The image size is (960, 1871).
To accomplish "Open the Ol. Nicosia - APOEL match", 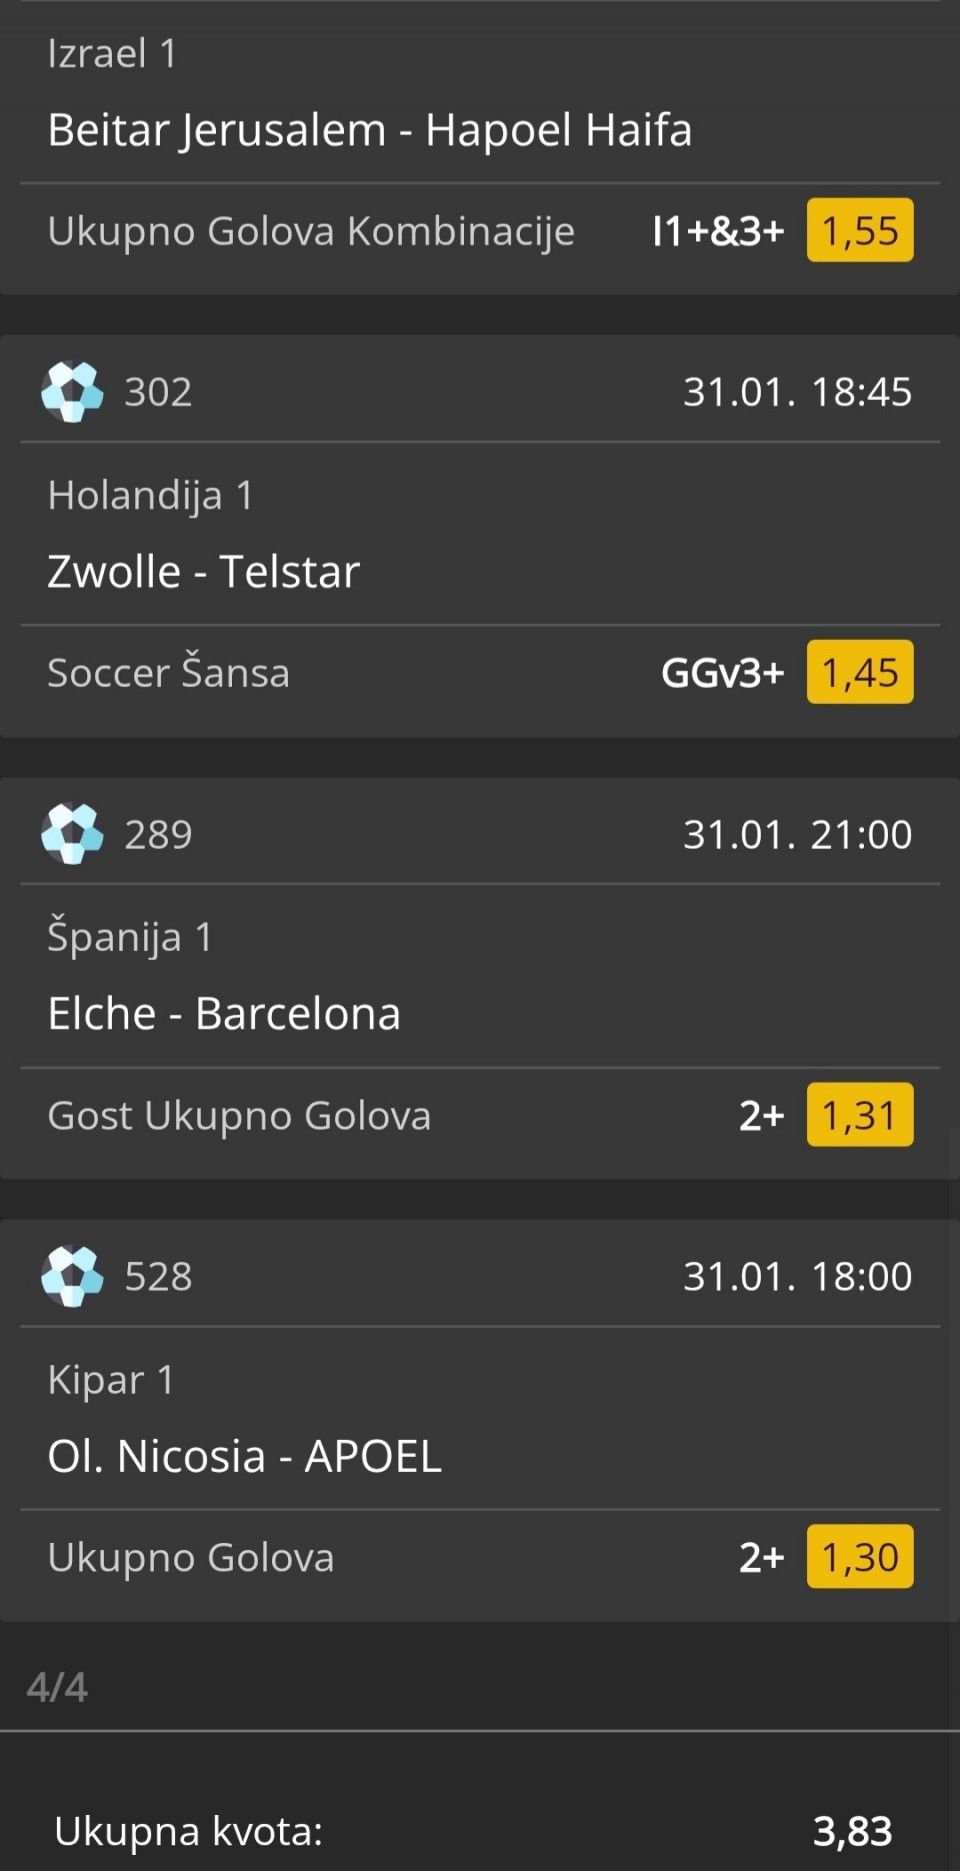I will (244, 1456).
